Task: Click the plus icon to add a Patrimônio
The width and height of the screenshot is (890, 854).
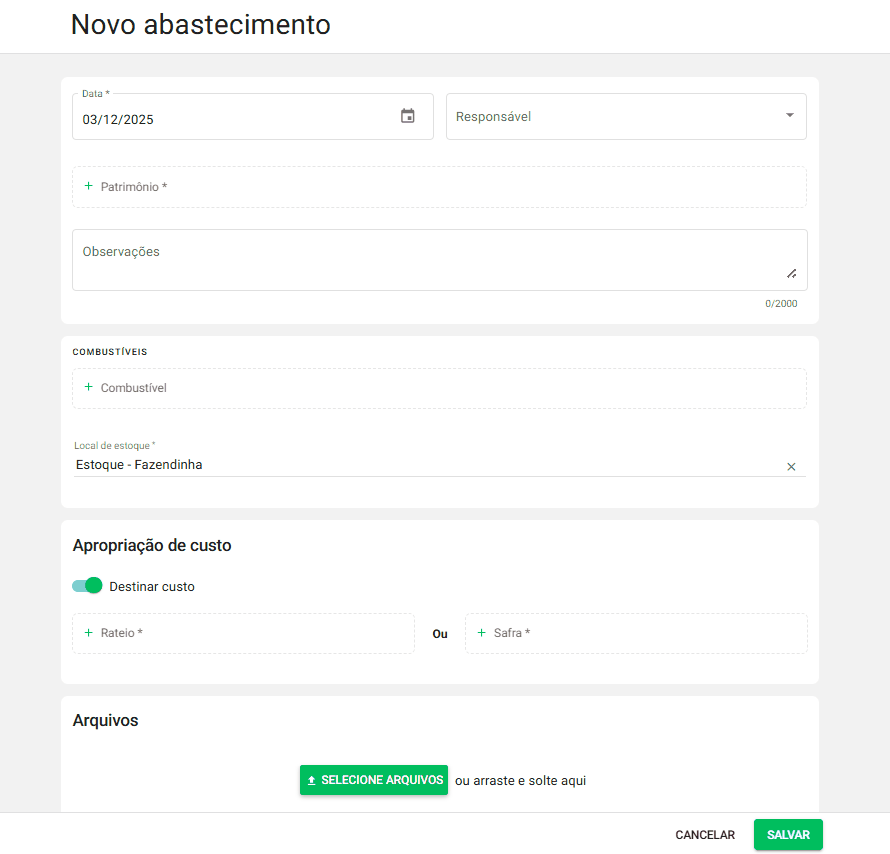Action: [87, 187]
